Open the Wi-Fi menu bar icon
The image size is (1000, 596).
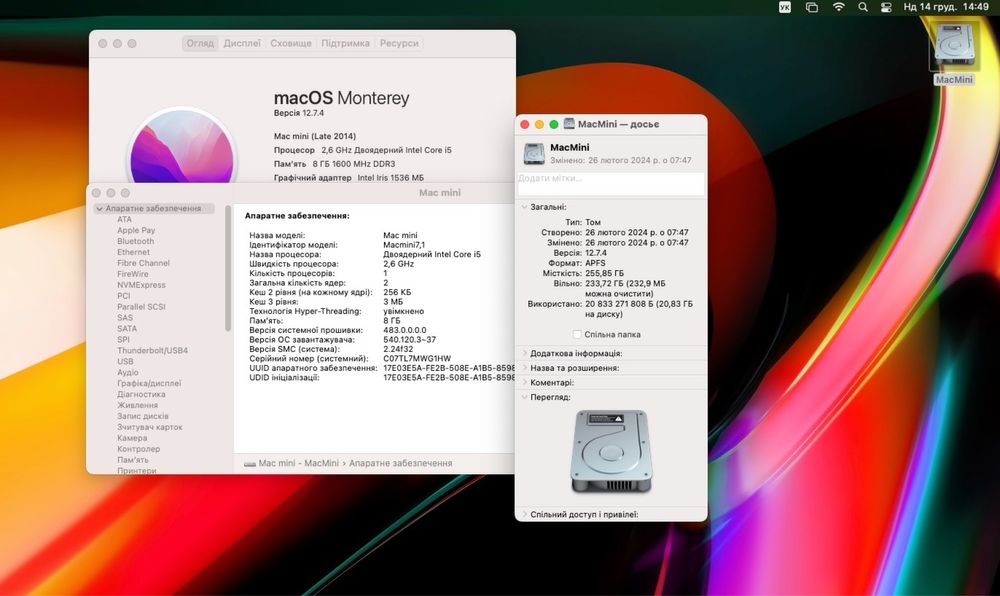pos(839,7)
